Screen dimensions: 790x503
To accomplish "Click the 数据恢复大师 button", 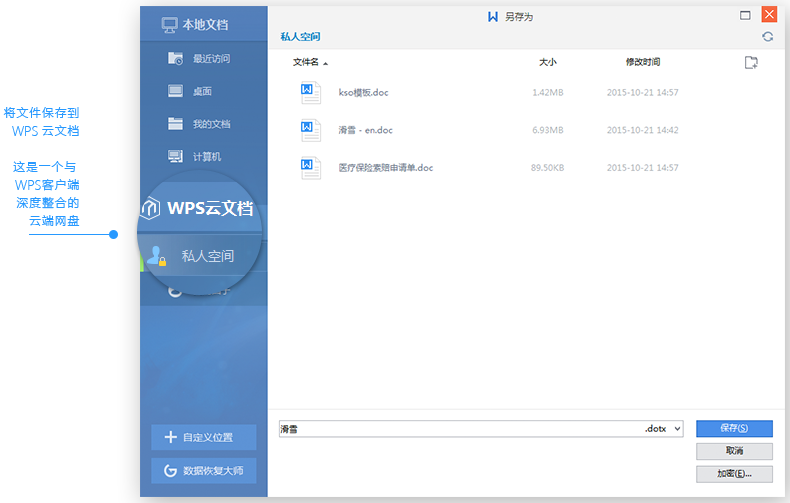I will (204, 471).
